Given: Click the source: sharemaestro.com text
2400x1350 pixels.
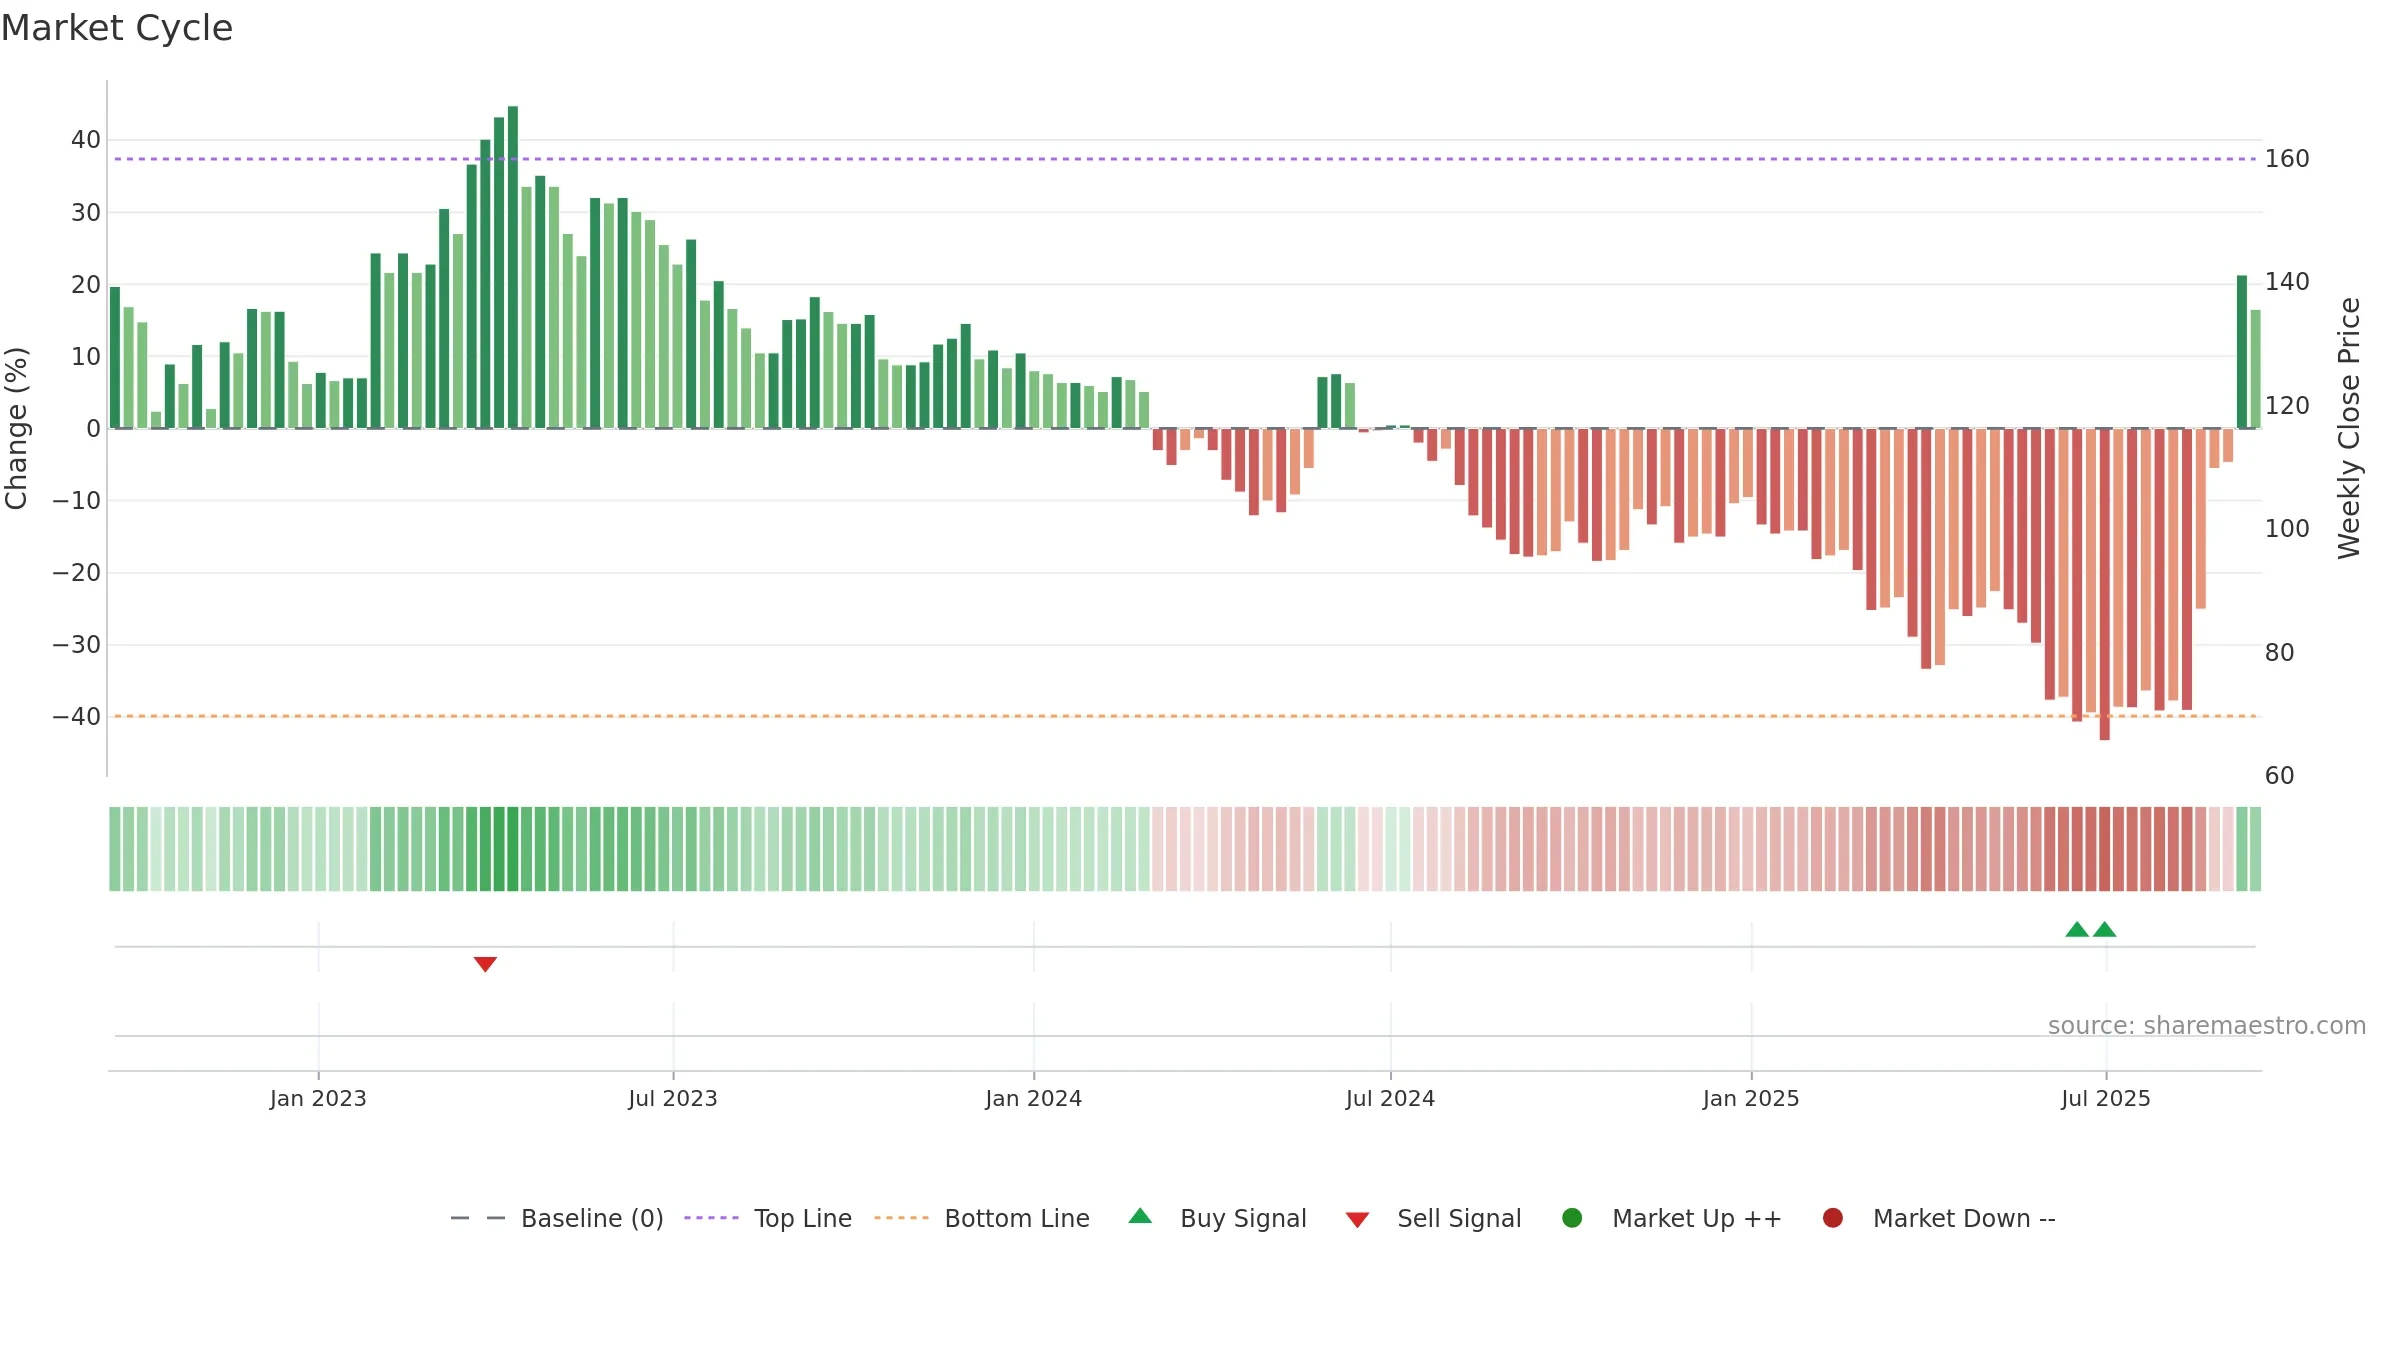Looking at the screenshot, I should pos(2207,1025).
